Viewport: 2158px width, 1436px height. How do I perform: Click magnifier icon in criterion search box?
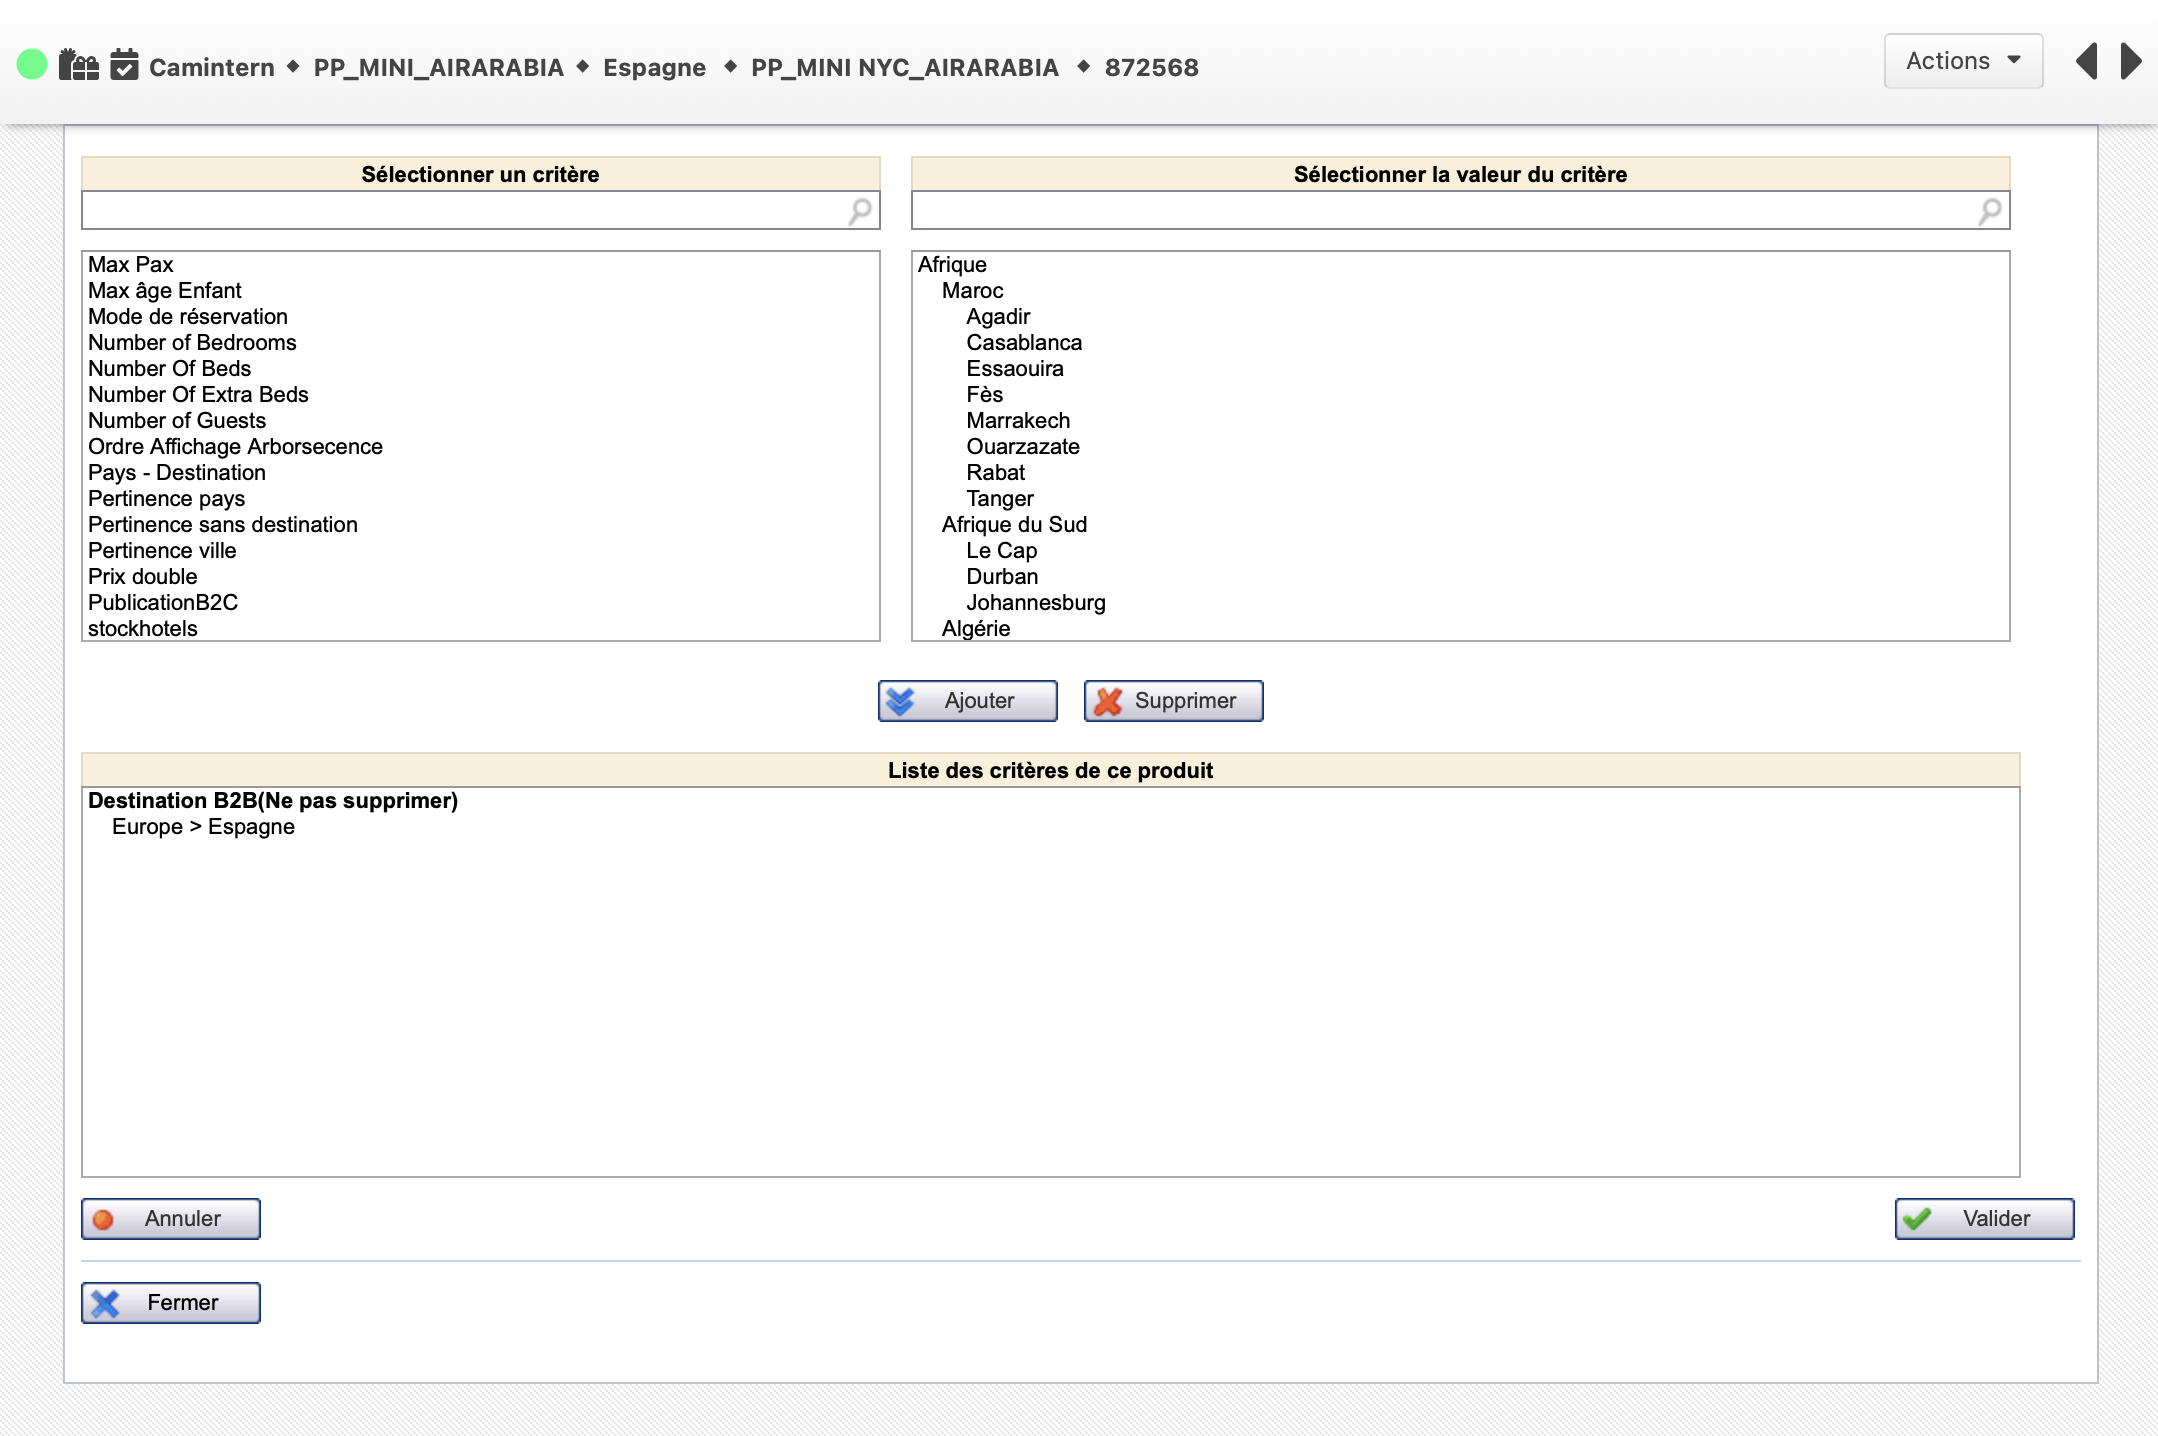point(860,211)
